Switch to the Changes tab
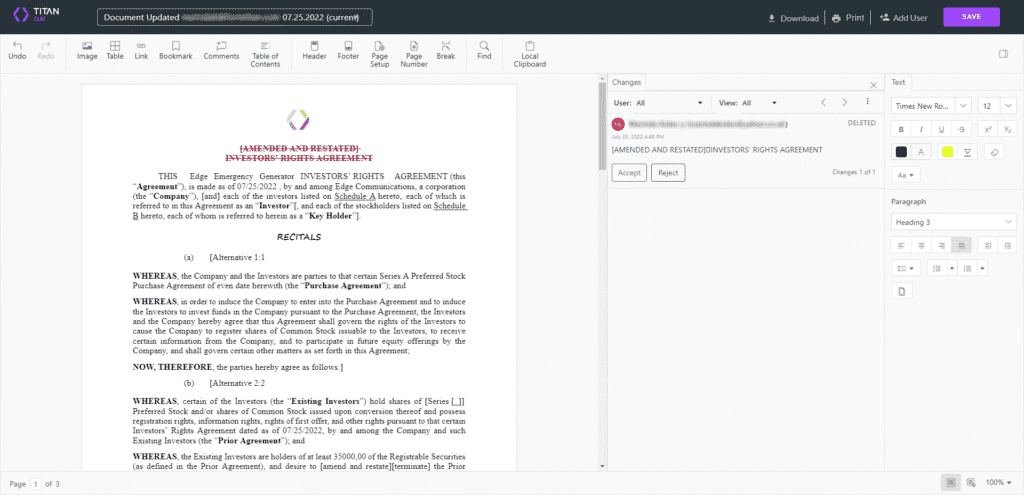 628,82
